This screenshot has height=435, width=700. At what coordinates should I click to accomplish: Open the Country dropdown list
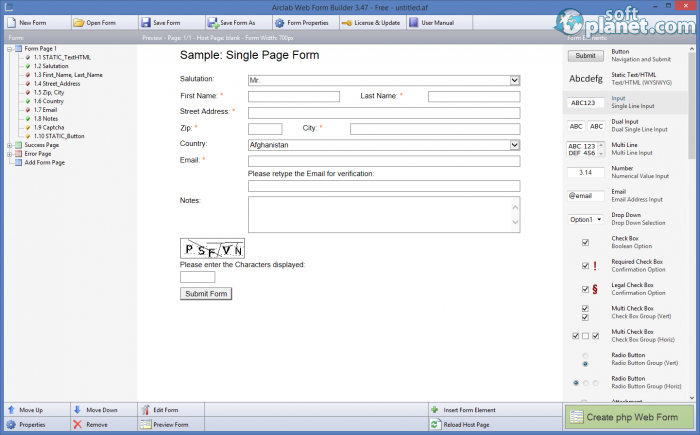(514, 145)
